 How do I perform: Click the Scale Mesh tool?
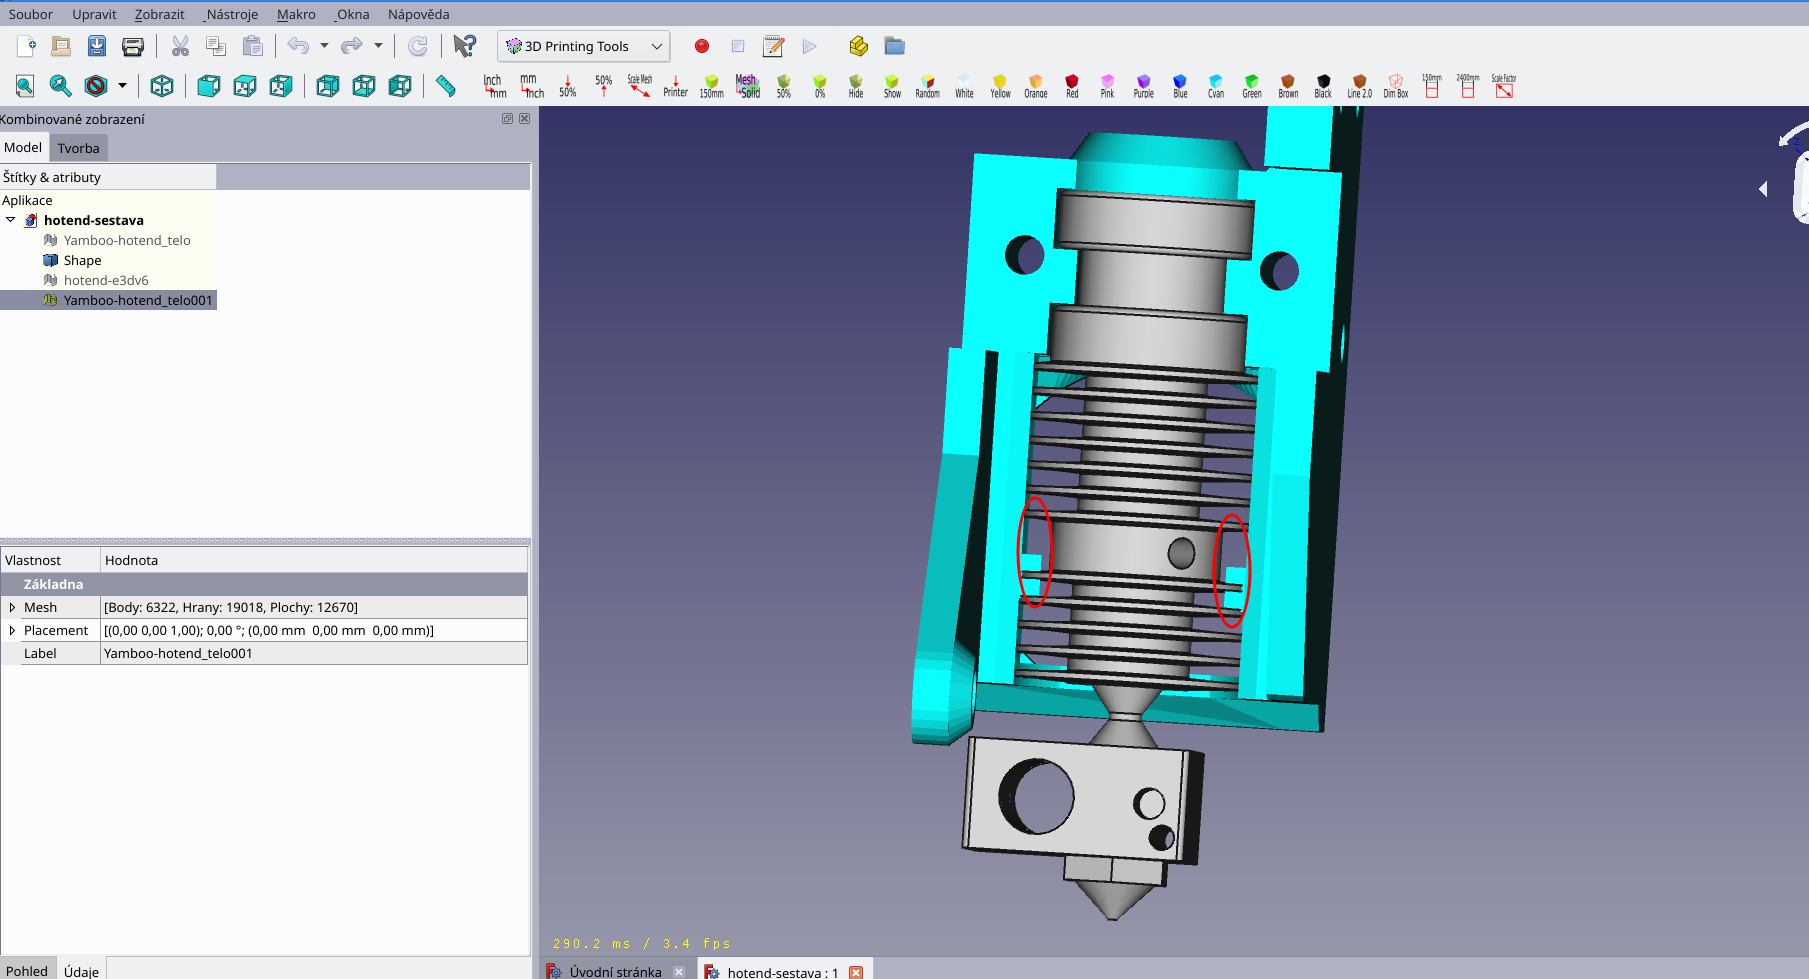(x=639, y=86)
